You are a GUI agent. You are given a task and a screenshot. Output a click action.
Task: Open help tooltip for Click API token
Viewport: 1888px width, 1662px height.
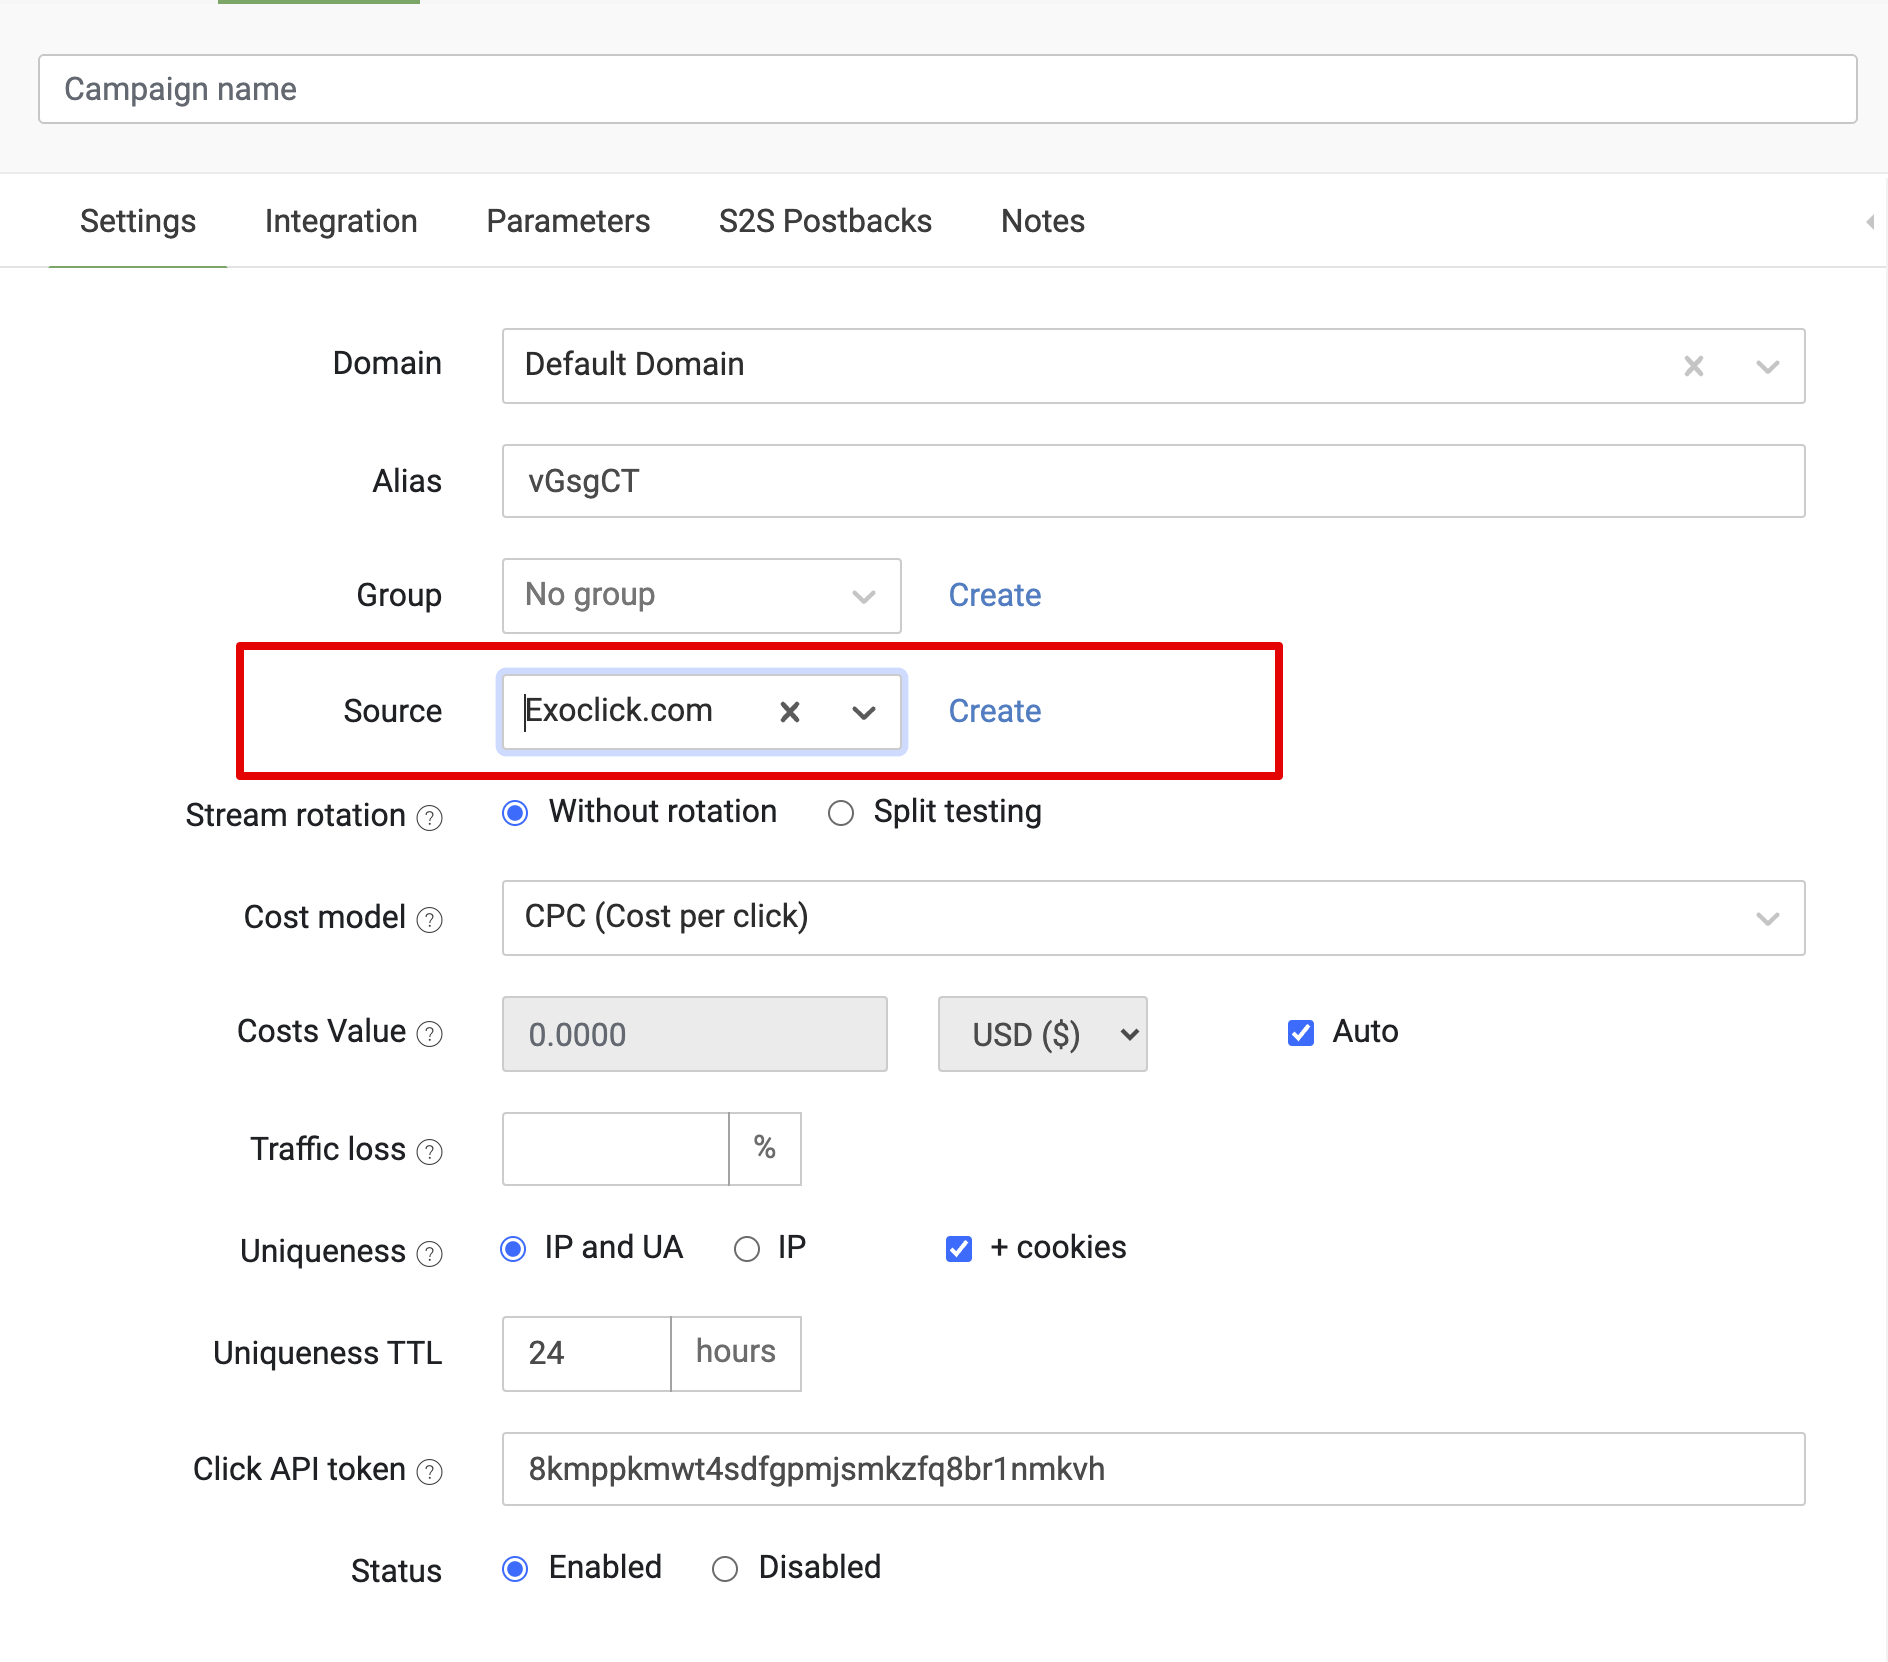coord(430,1472)
